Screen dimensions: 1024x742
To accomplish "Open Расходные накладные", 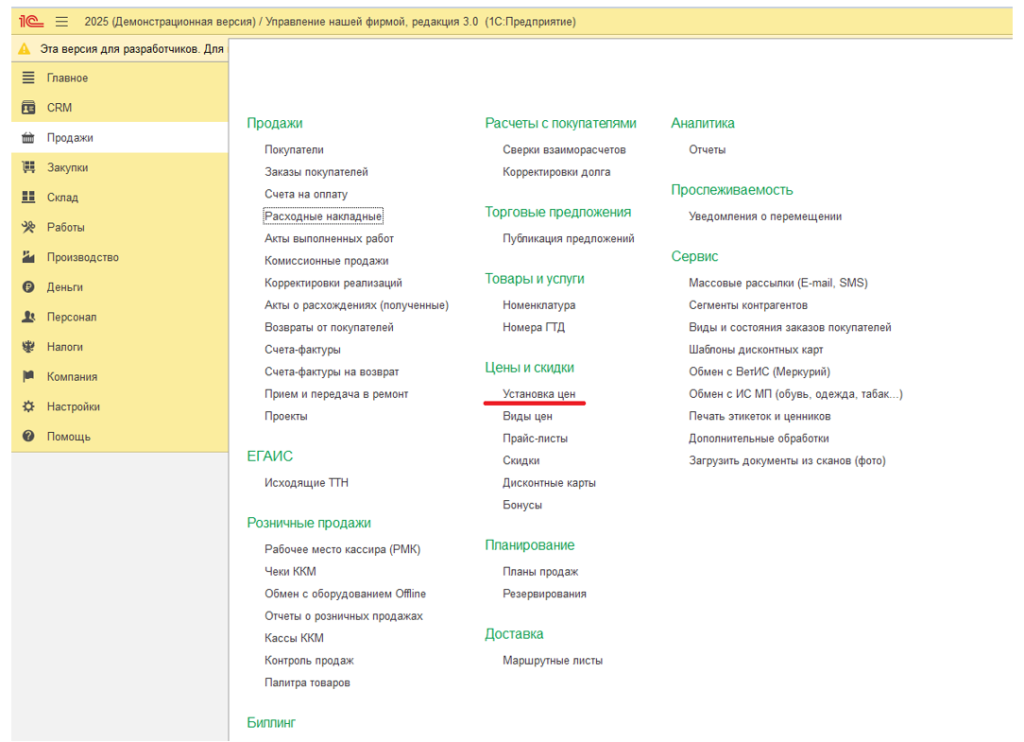I will [x=323, y=216].
